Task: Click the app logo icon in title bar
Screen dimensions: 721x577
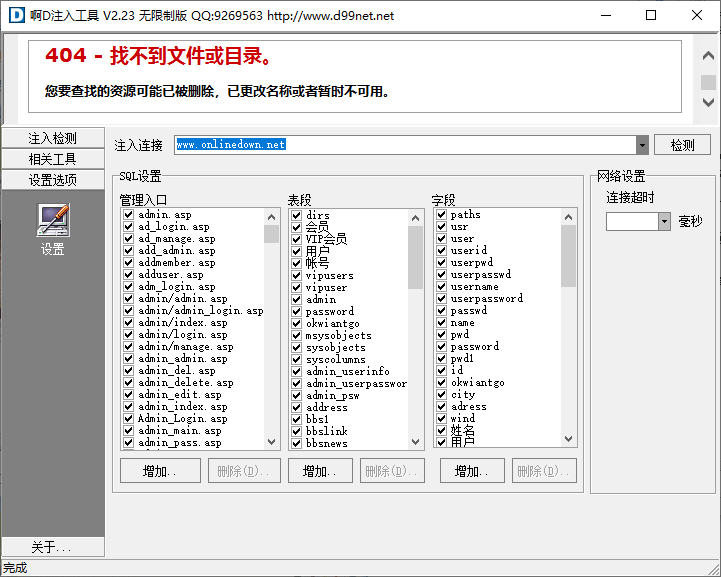Action: [x=14, y=15]
